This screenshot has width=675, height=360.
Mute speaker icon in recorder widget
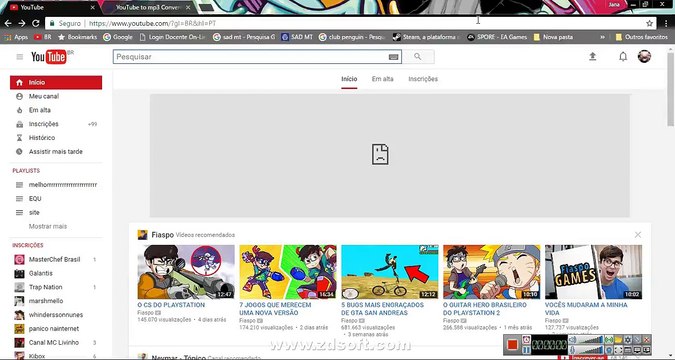click(x=573, y=339)
